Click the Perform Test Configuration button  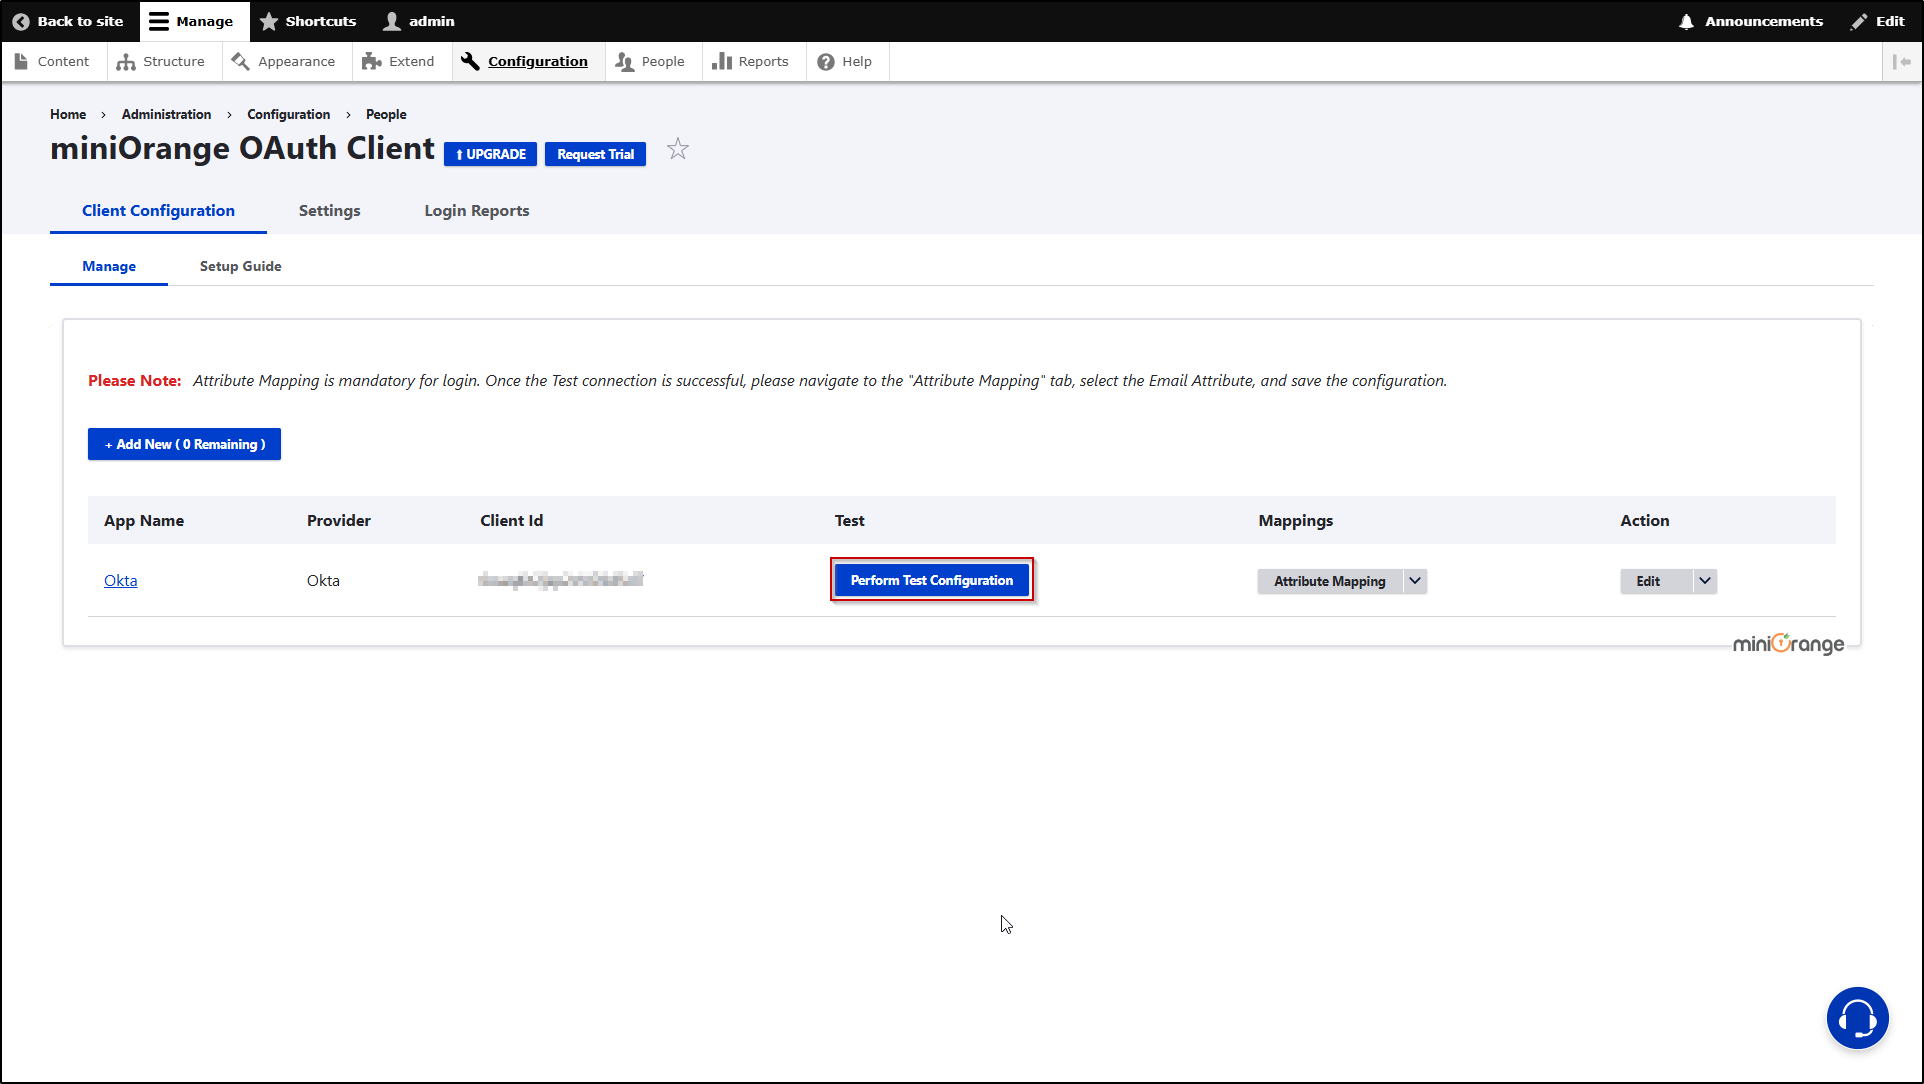(x=931, y=580)
